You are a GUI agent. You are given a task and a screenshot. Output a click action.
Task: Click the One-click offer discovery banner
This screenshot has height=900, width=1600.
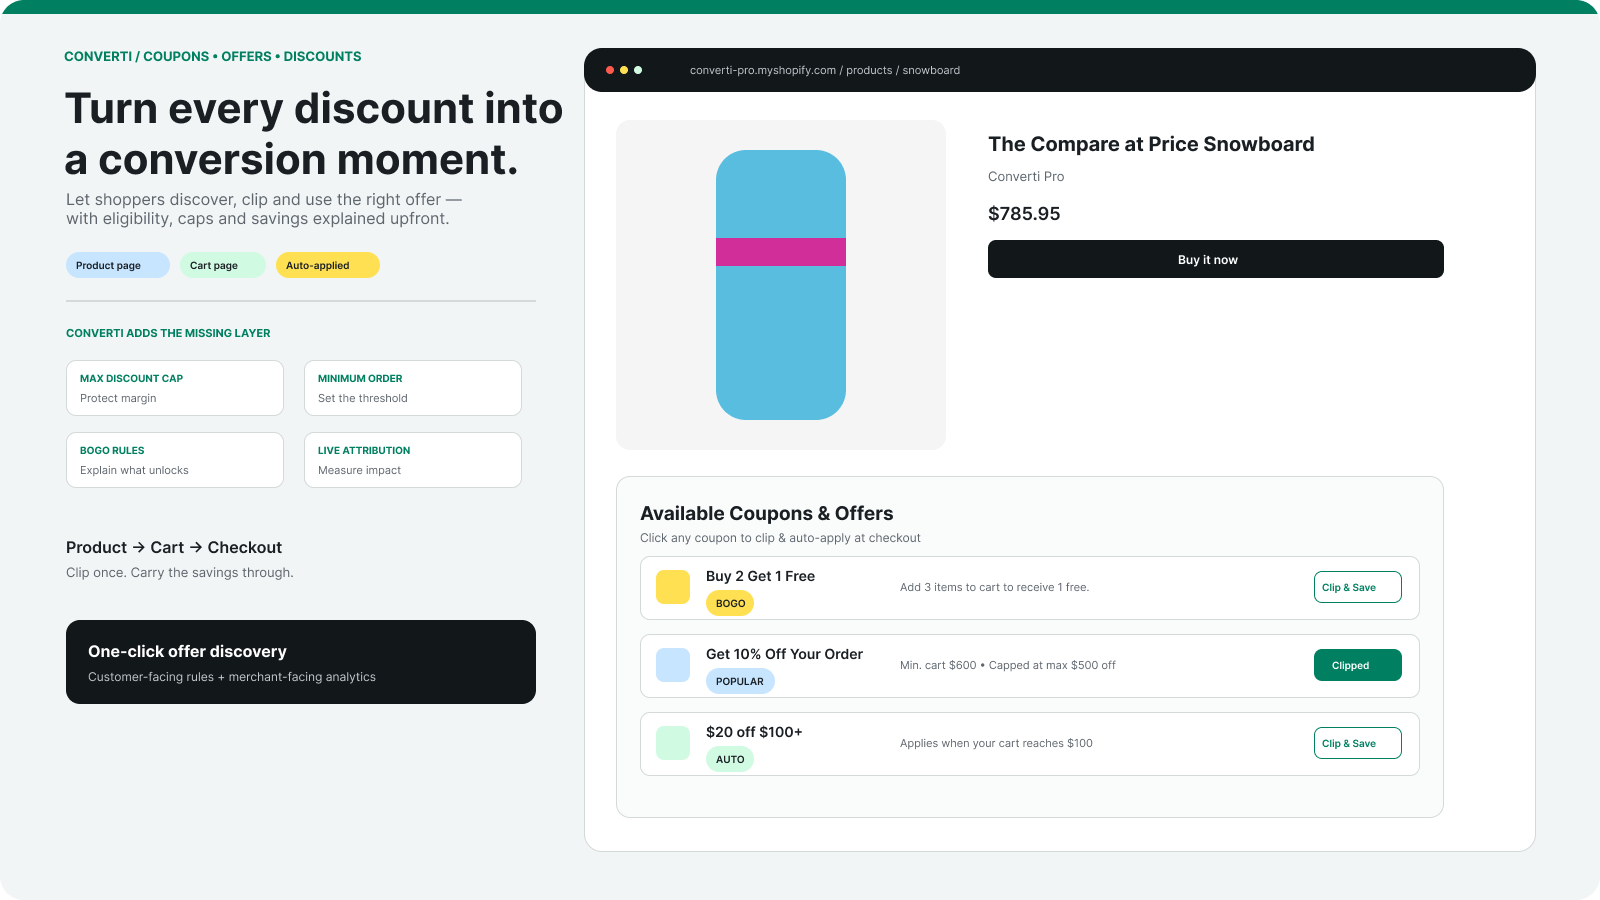click(x=301, y=662)
